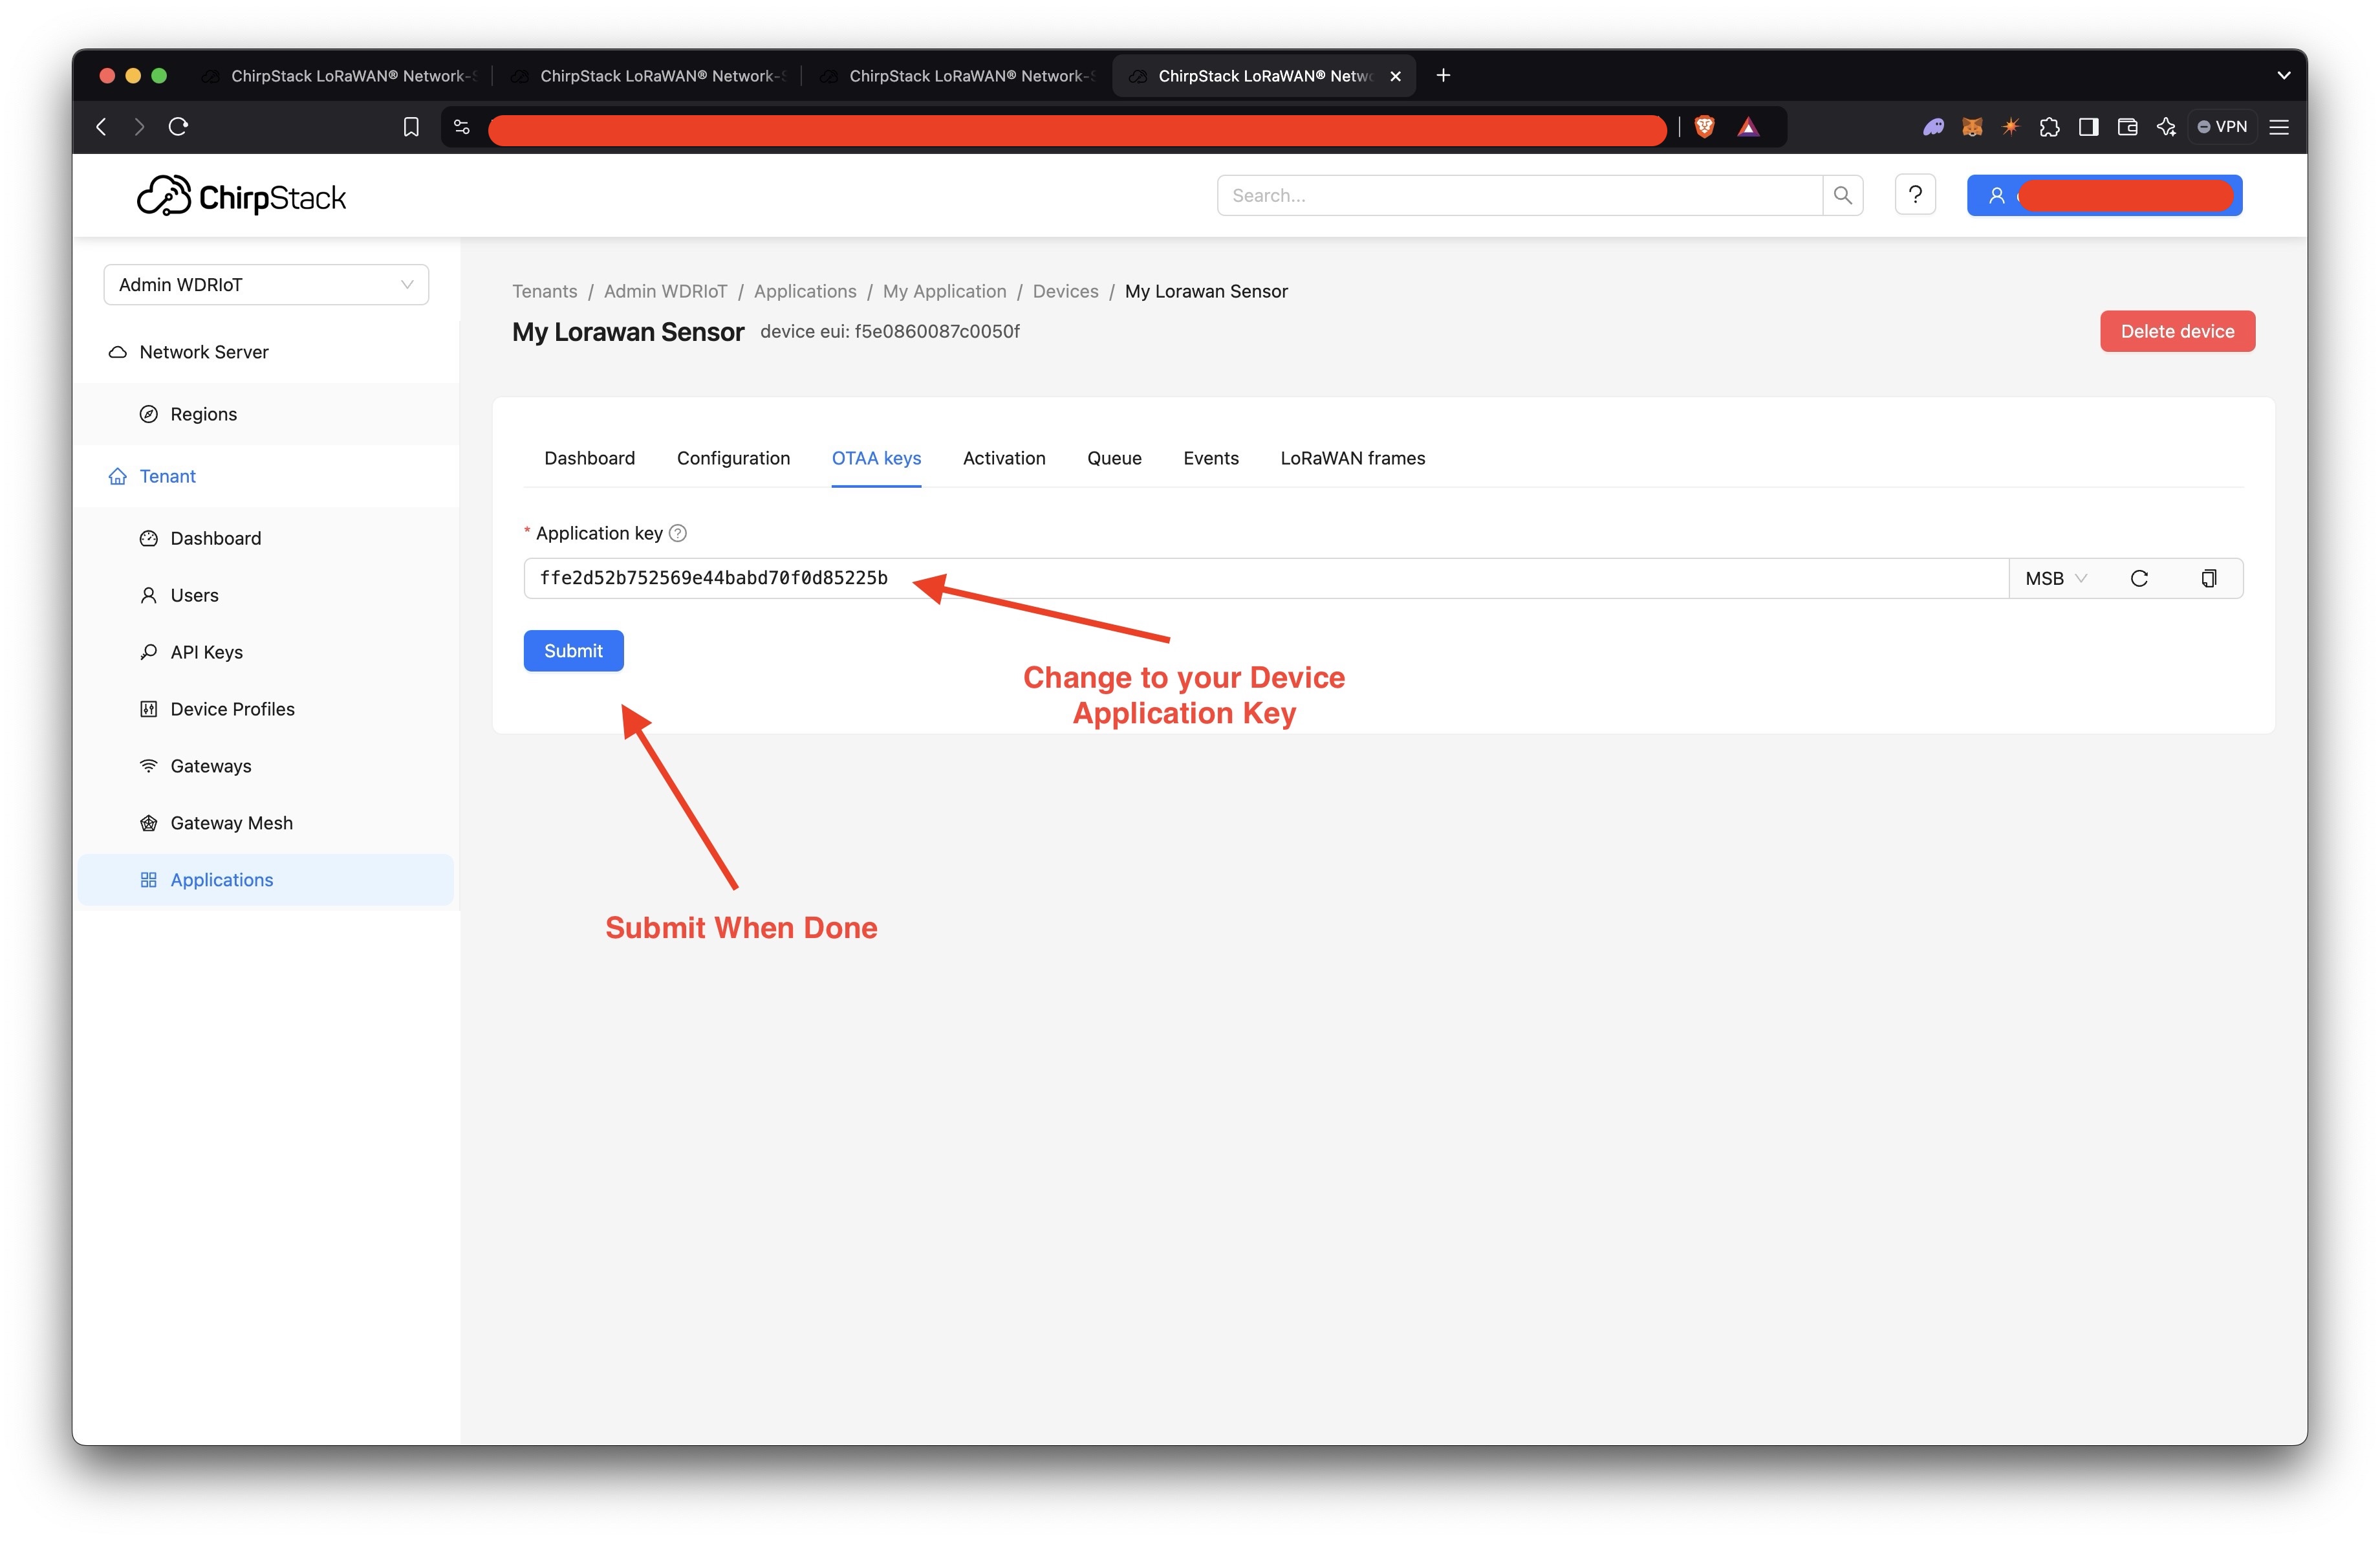This screenshot has height=1541, width=2380.
Task: Open Regions in sidebar
Action: [x=266, y=414]
